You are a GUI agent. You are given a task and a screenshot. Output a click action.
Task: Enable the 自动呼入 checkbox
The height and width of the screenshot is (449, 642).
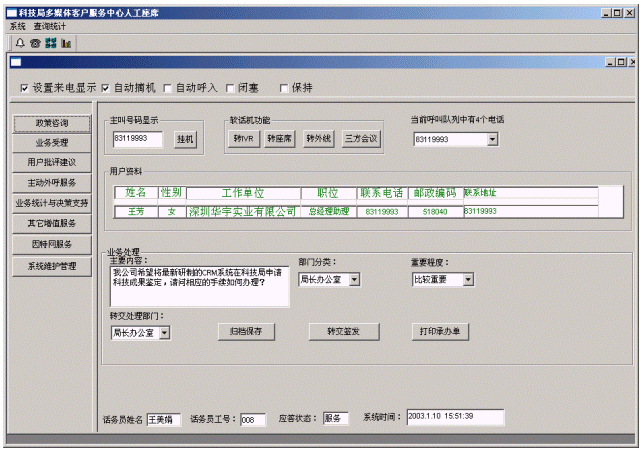point(167,88)
